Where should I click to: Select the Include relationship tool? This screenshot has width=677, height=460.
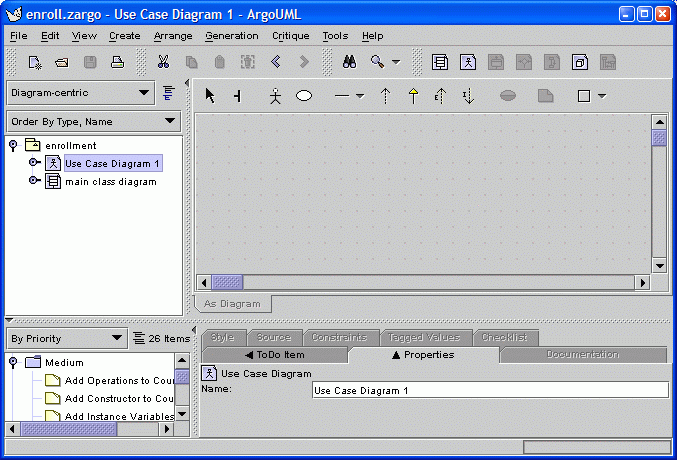(468, 96)
